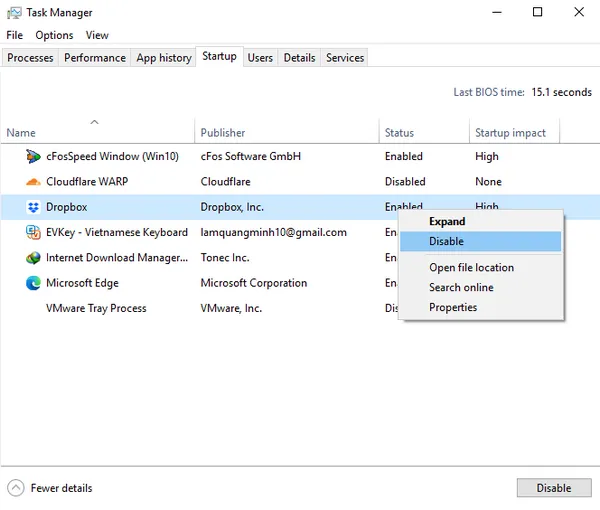This screenshot has width=600, height=510.
Task: Click the Internet Download Manager icon
Action: pyautogui.click(x=33, y=257)
